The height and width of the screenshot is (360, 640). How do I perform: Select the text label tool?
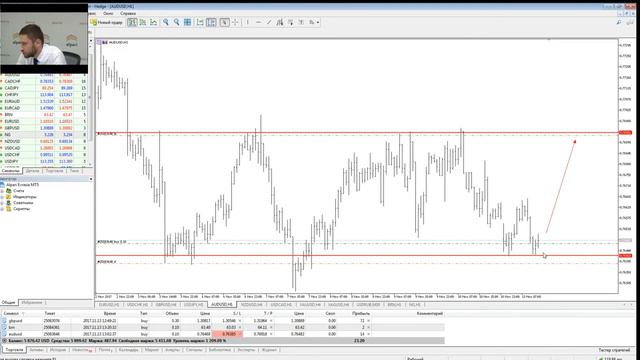pos(301,22)
